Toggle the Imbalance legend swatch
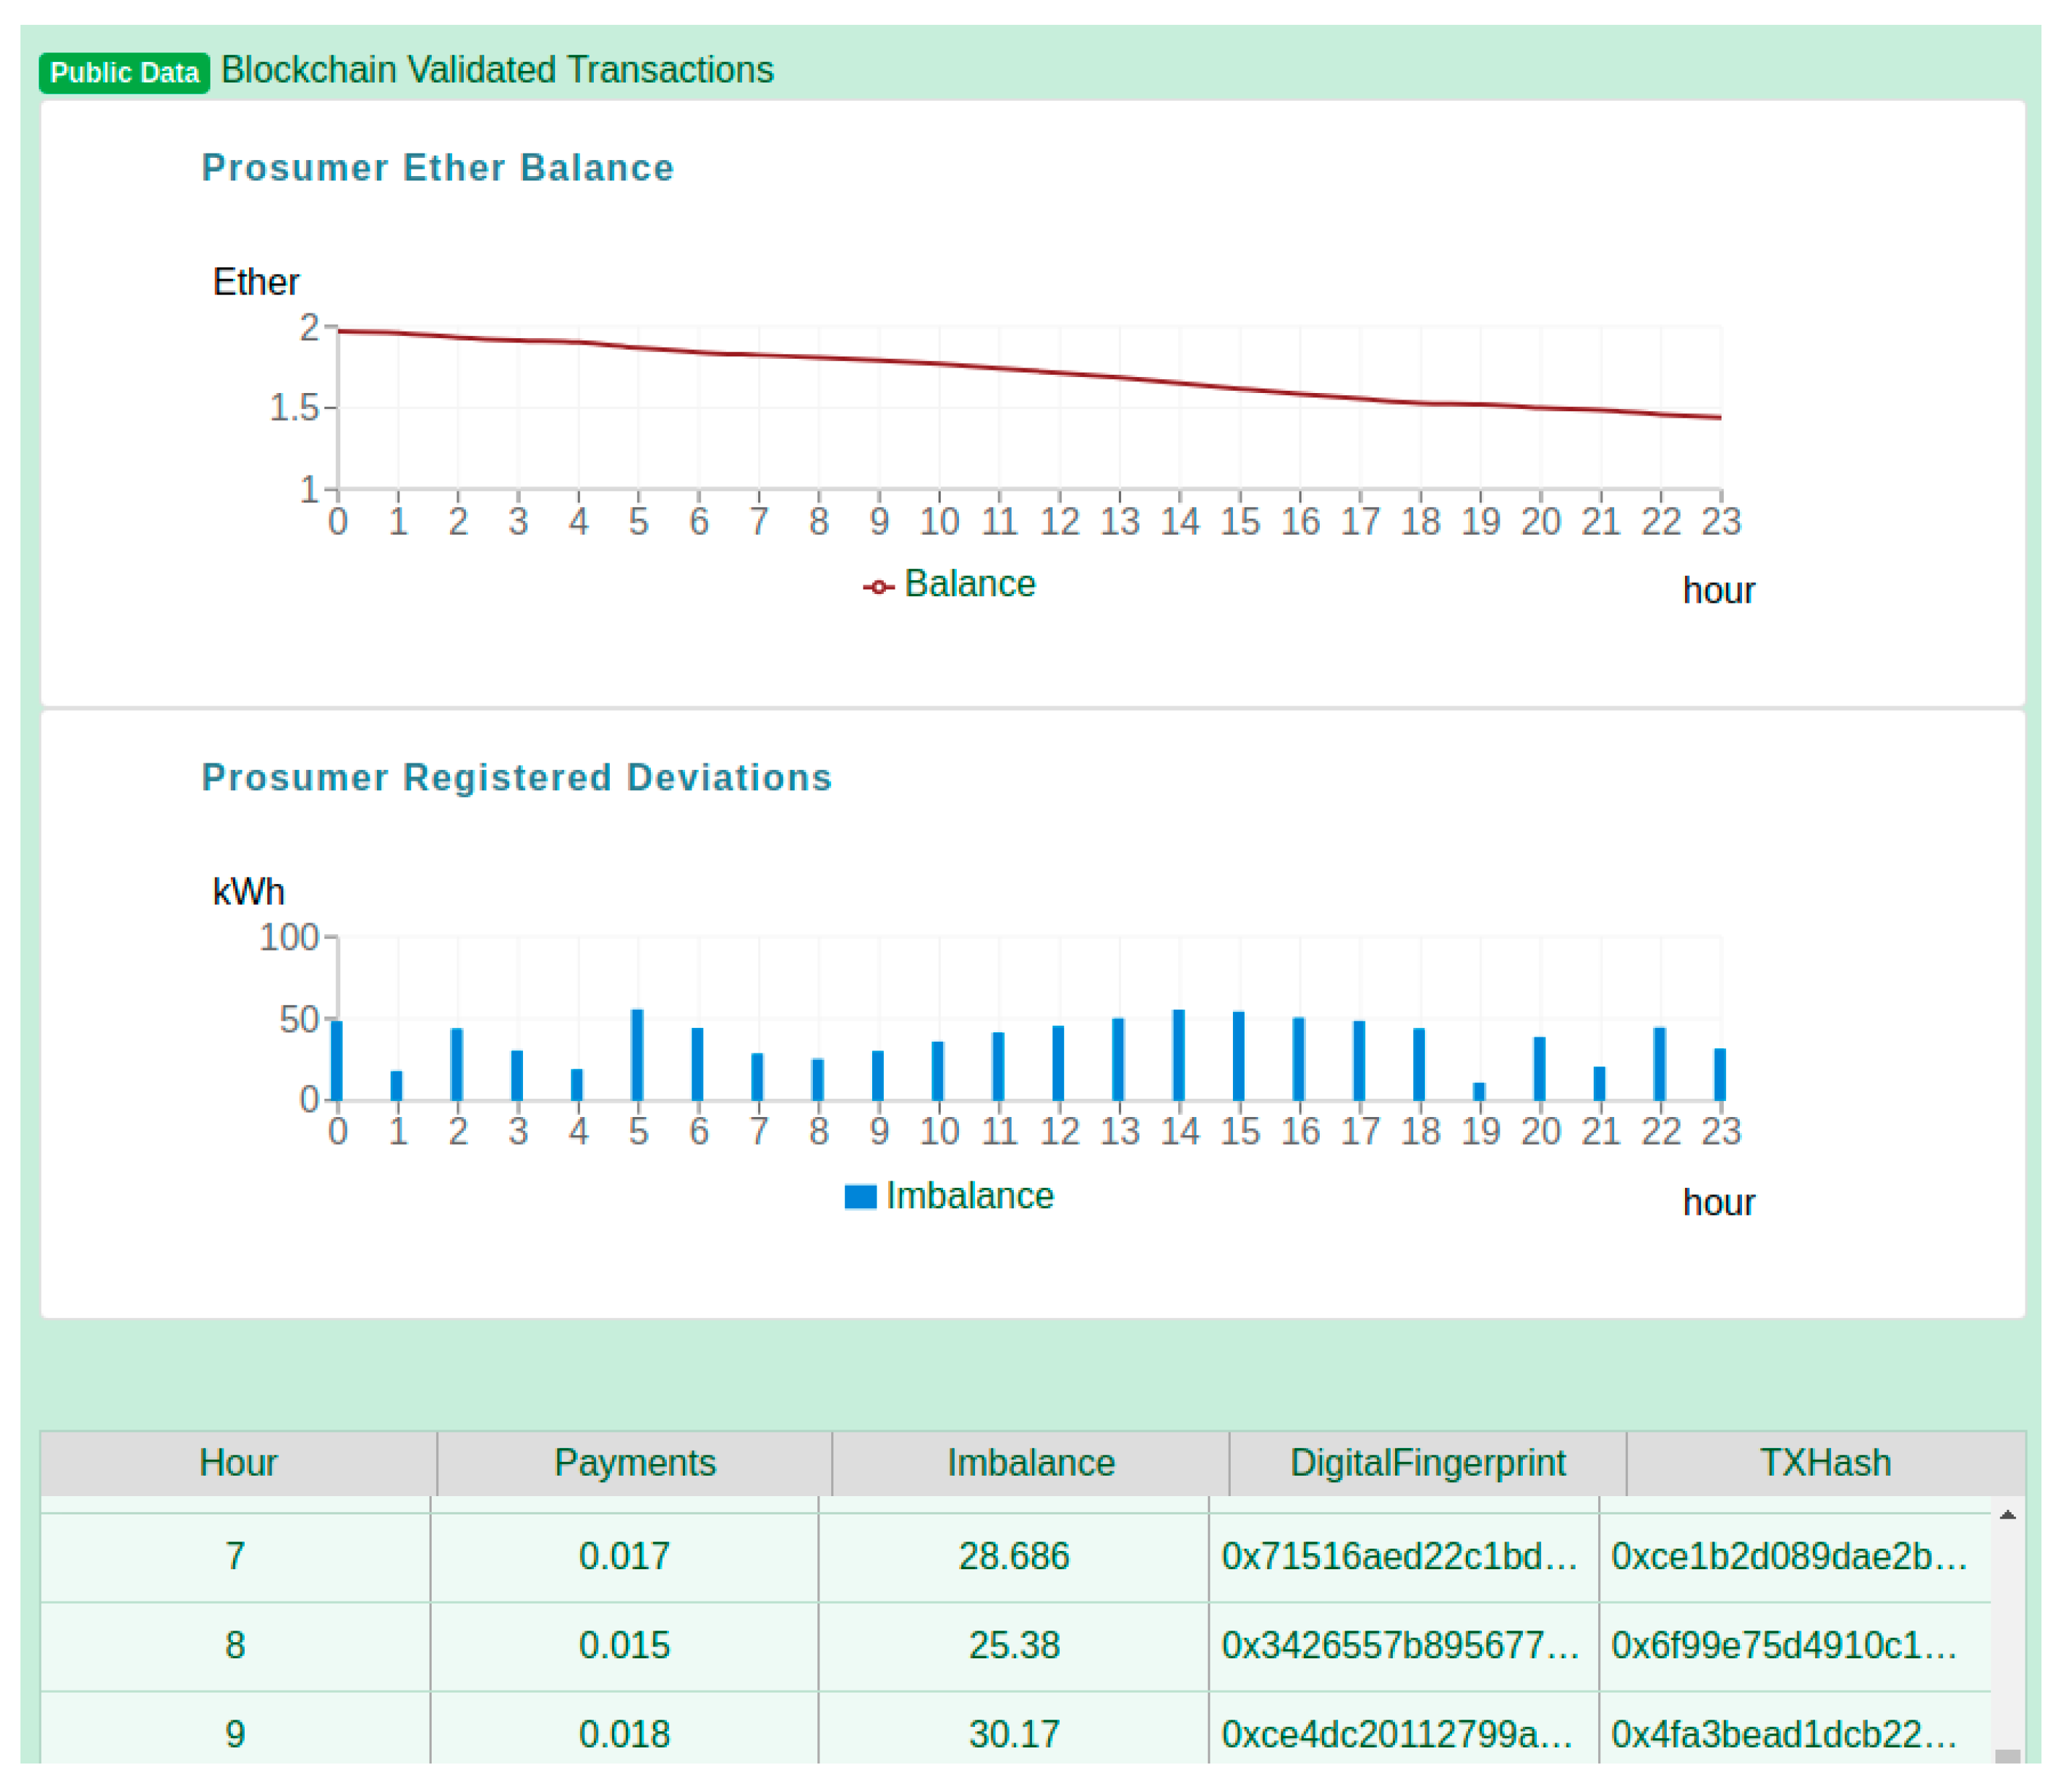The height and width of the screenshot is (1792, 2059). tap(860, 1197)
